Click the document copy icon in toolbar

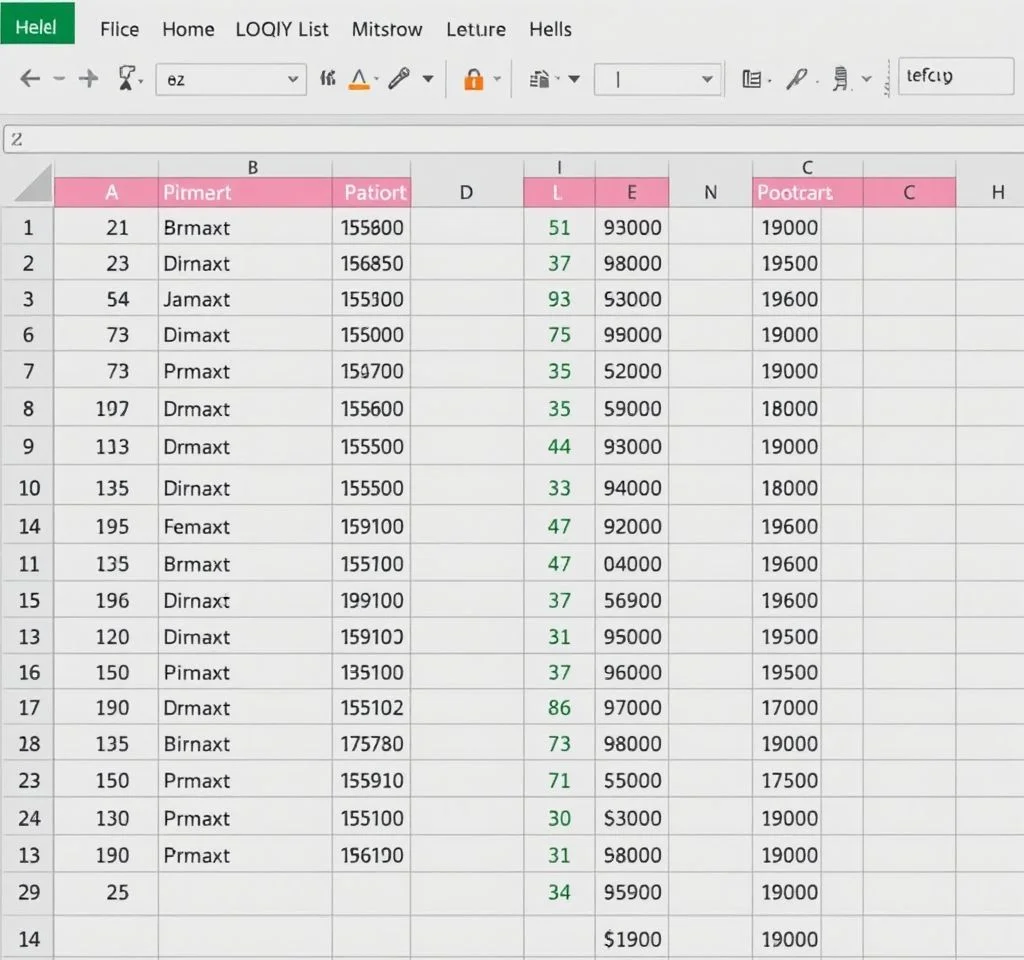click(x=542, y=79)
